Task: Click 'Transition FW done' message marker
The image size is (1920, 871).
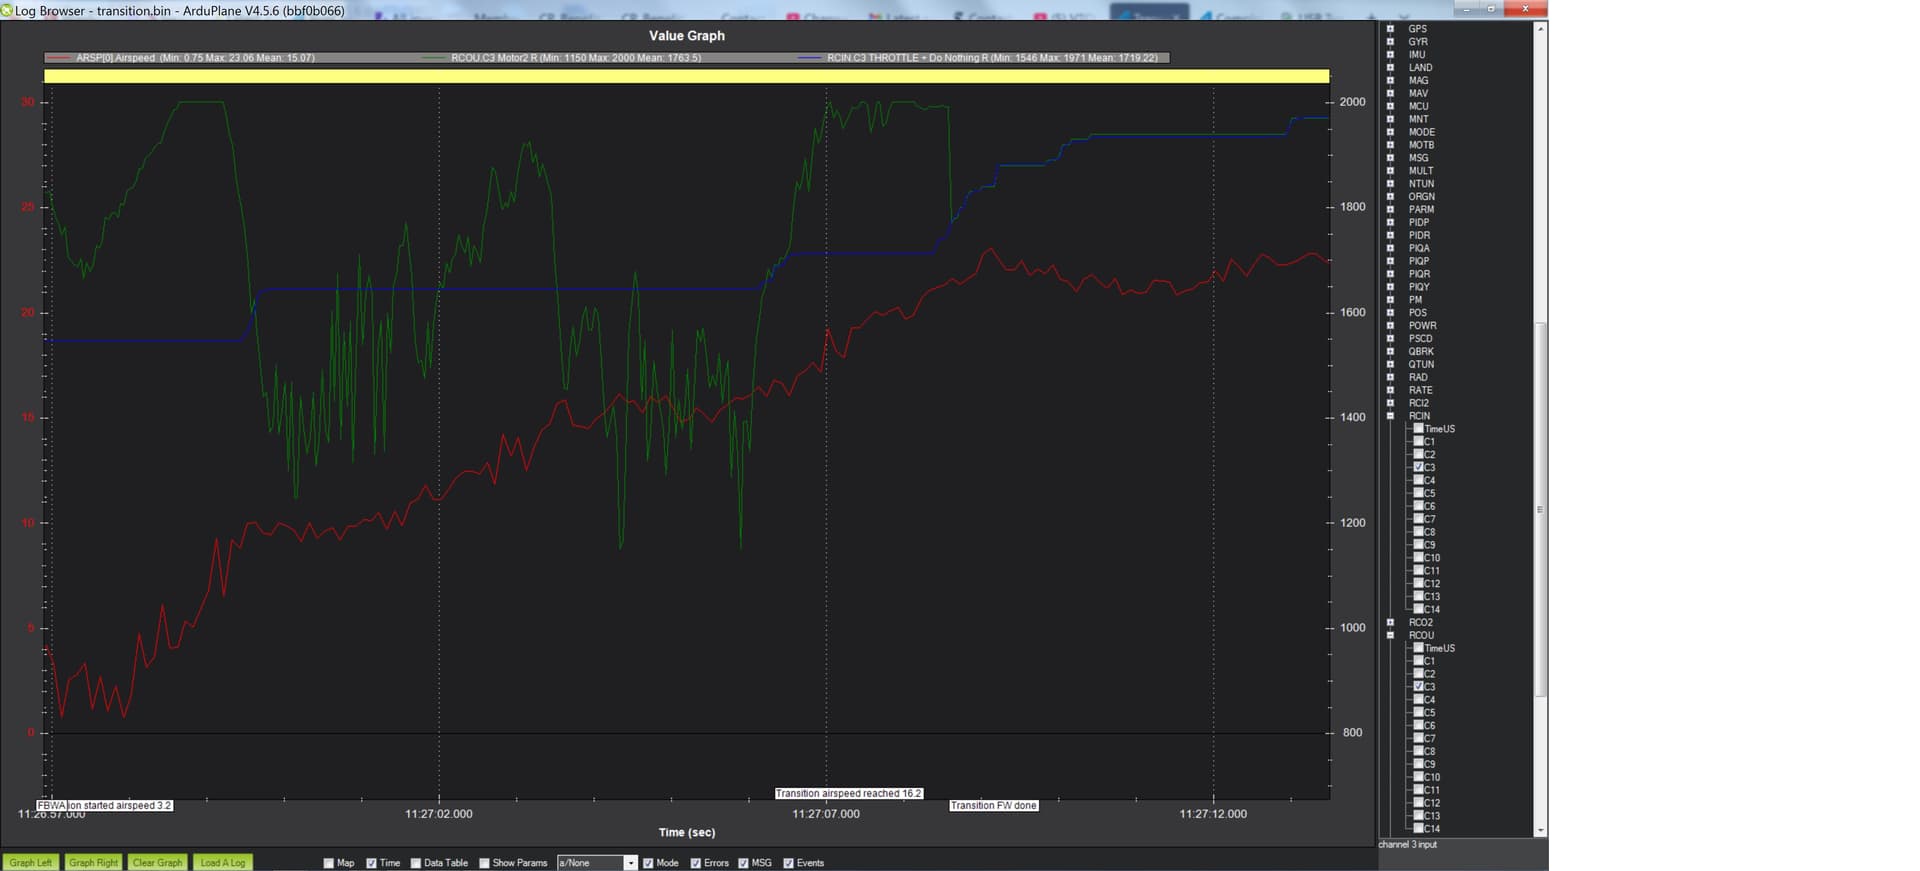Action: coord(993,805)
